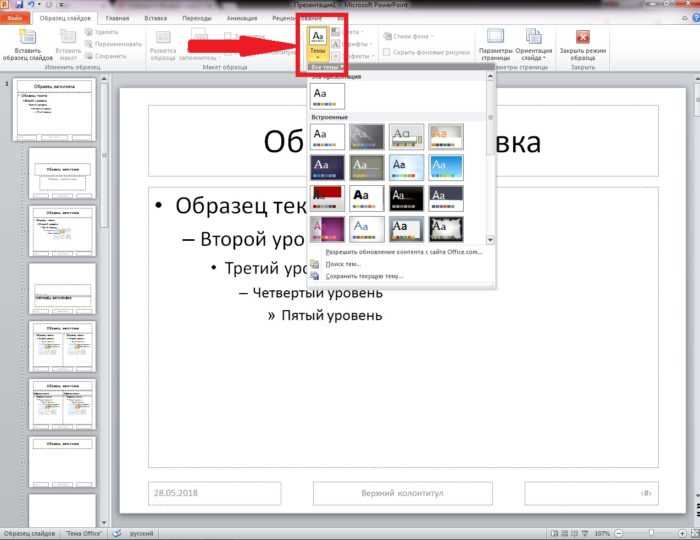Switch to Transitions tab
Screen dimensions: 700x540
[x=197, y=18]
